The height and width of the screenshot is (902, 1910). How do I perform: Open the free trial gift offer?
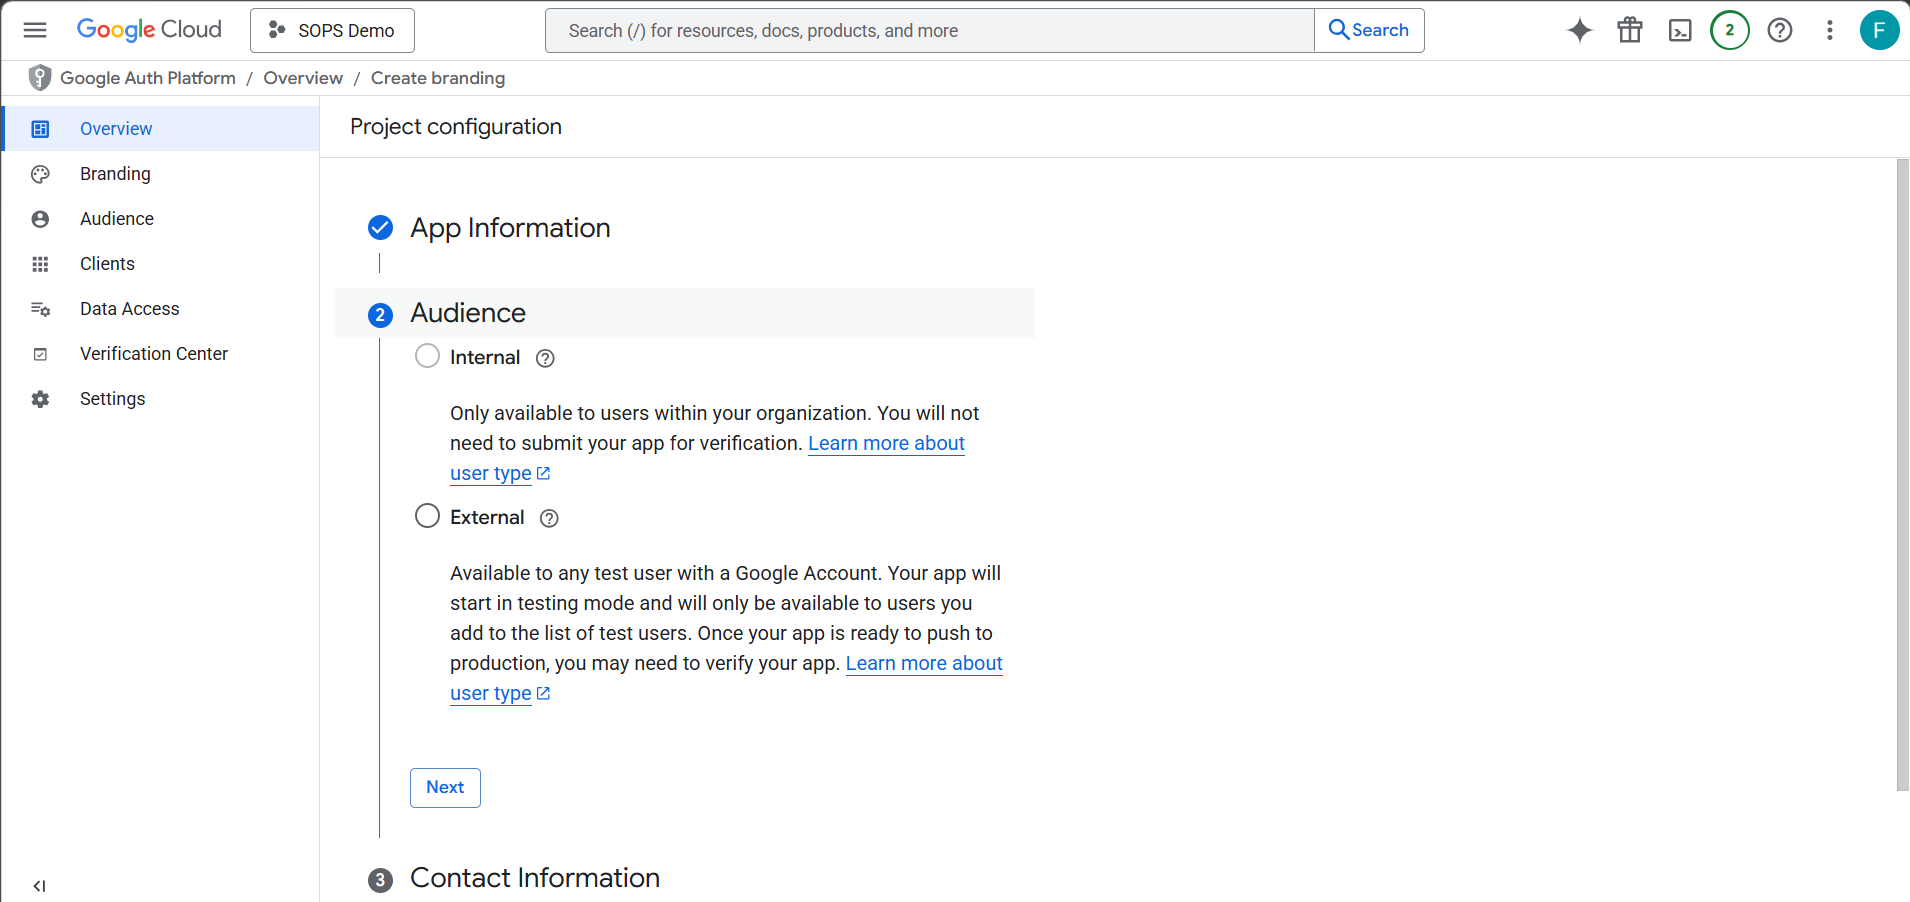(1629, 30)
